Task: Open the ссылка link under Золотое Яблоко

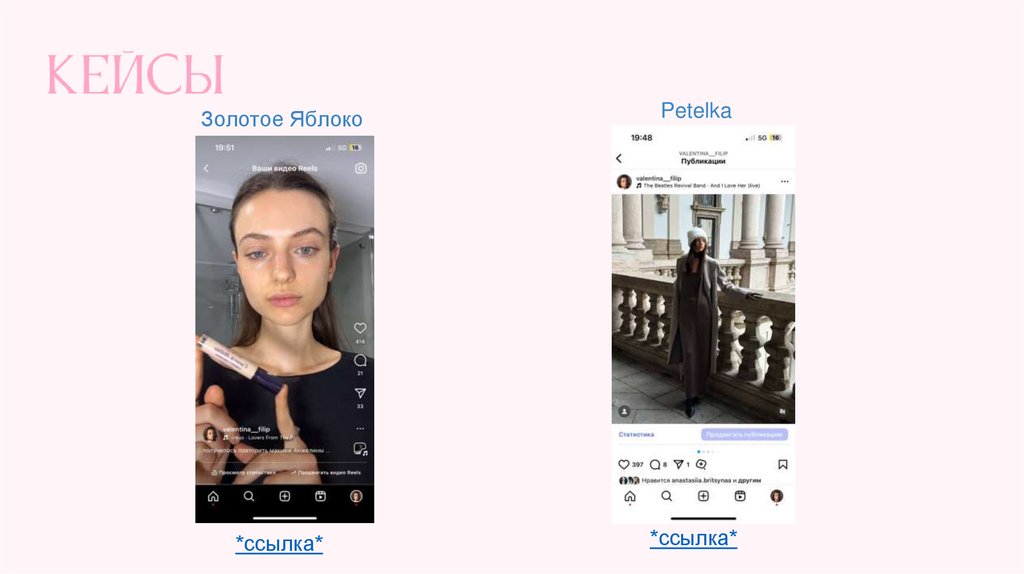Action: [279, 543]
